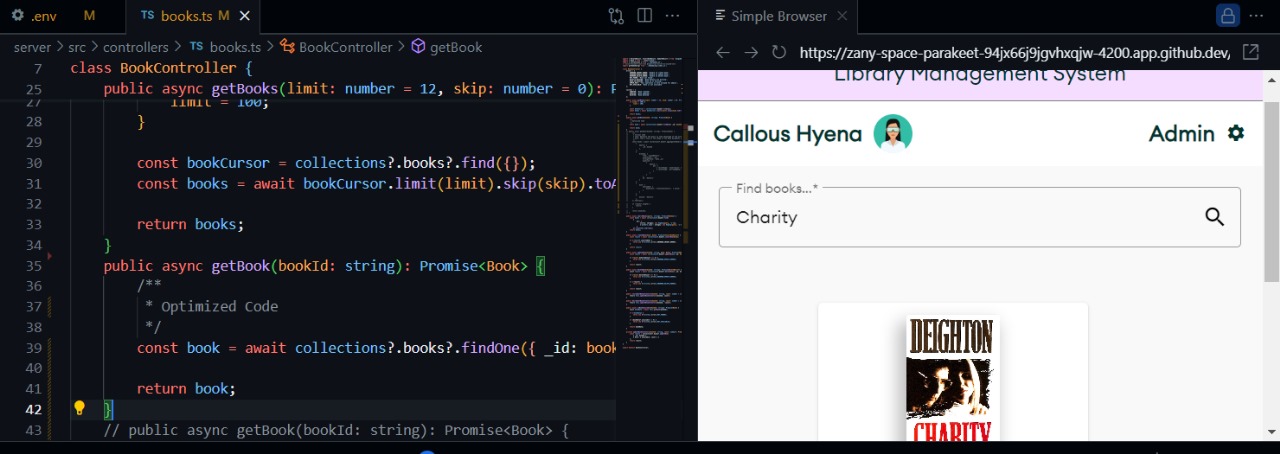1280x454 pixels.
Task: Click the Admin link
Action: 1181,133
